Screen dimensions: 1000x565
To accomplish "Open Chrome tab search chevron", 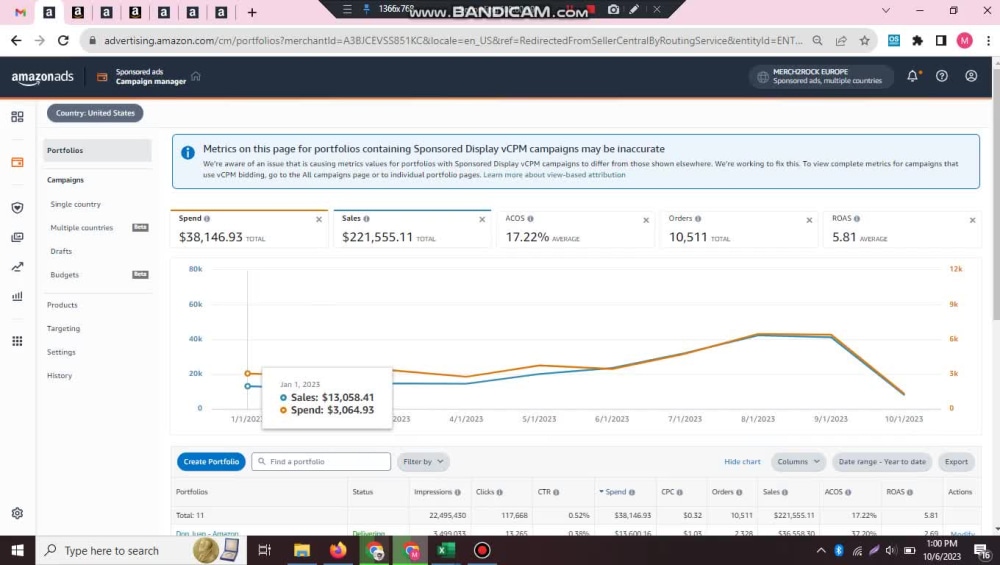I will pos(886,11).
